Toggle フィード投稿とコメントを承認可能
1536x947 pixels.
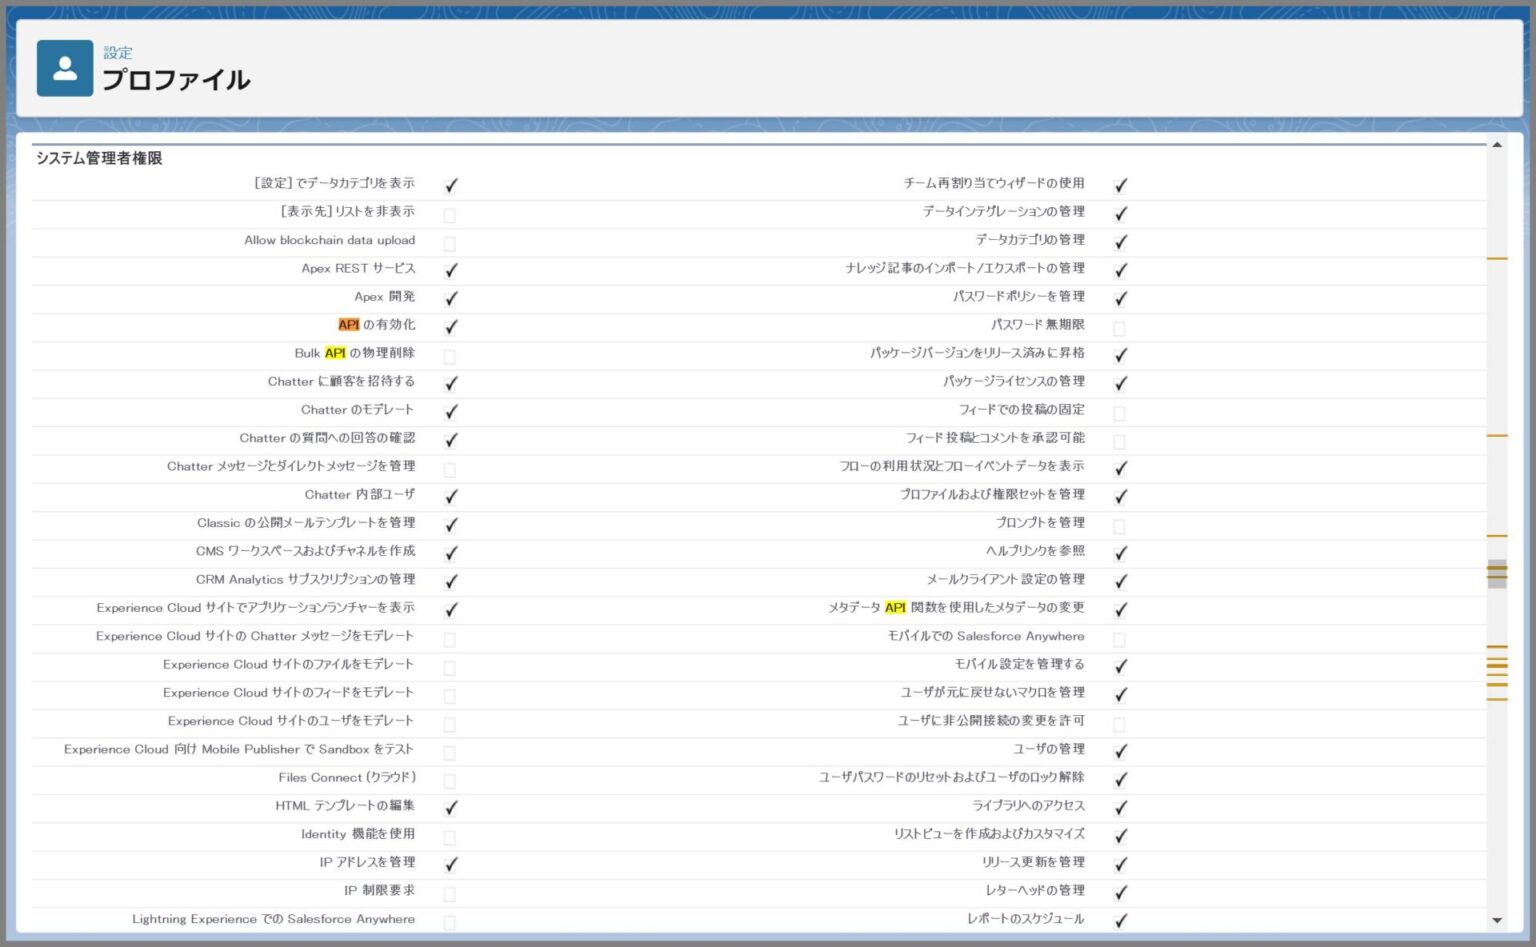click(1120, 438)
